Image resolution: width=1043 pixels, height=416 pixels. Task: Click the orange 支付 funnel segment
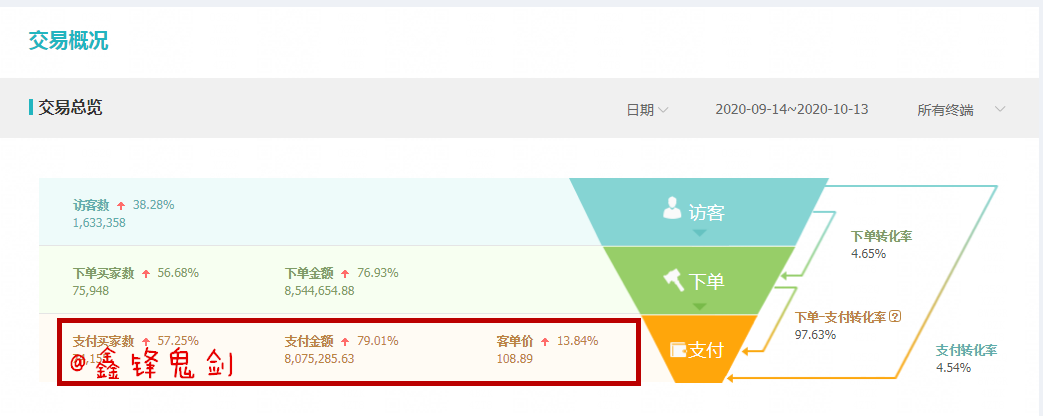point(699,349)
